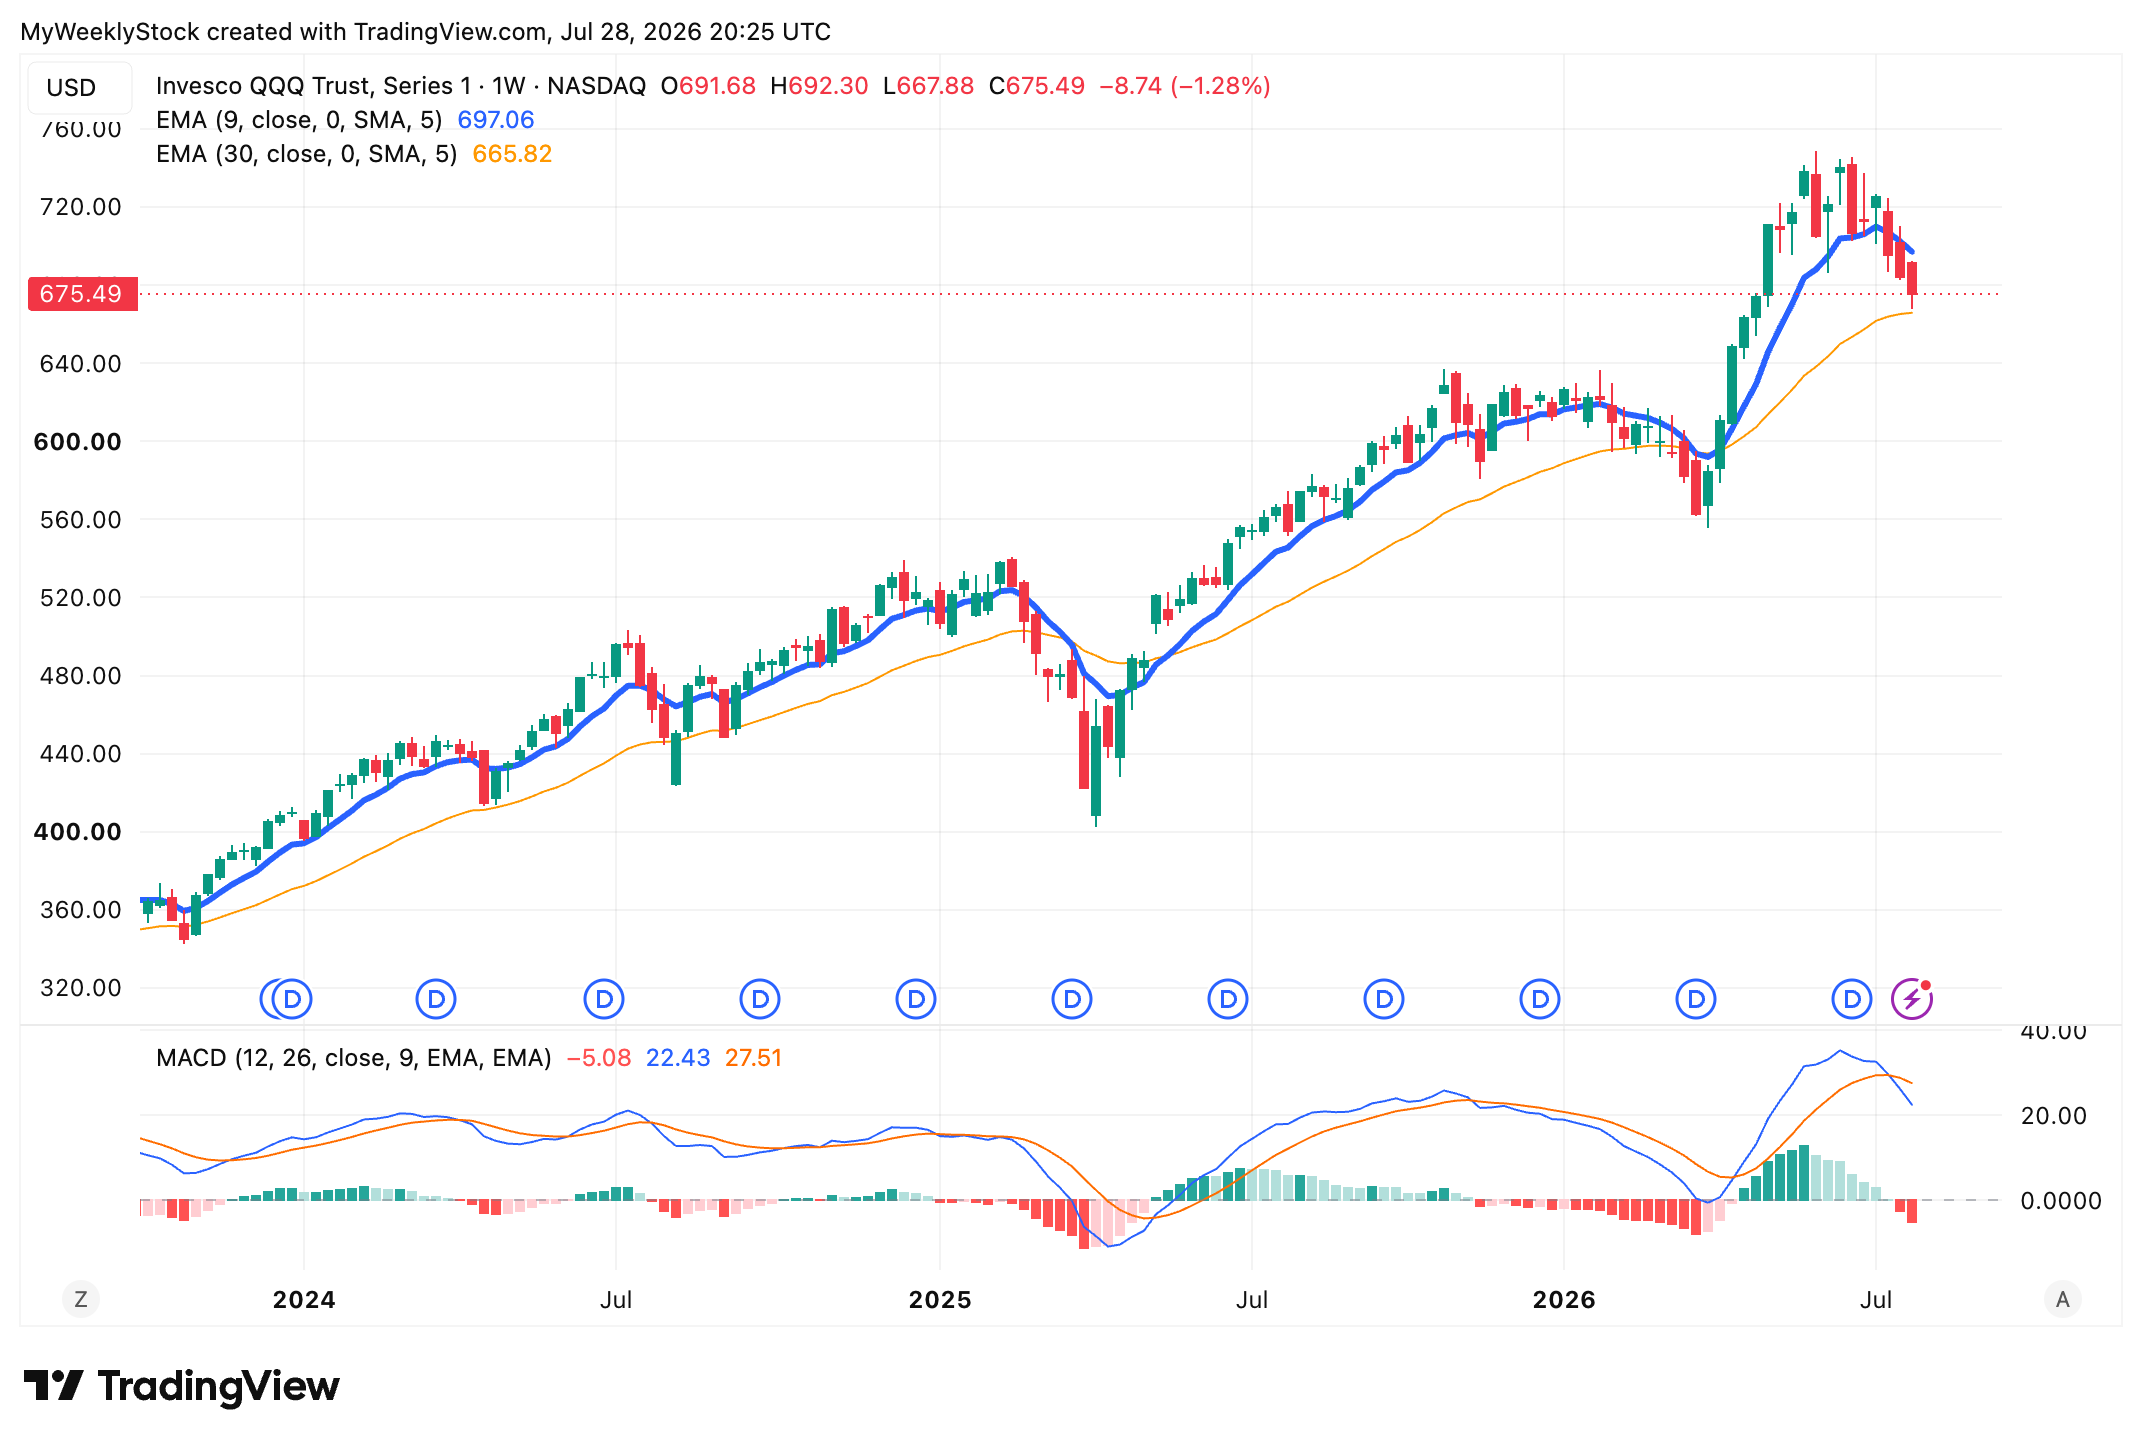Screen dimensions: 2142x1446
Task: Click the MACD line value 22.43
Action: (x=678, y=1058)
